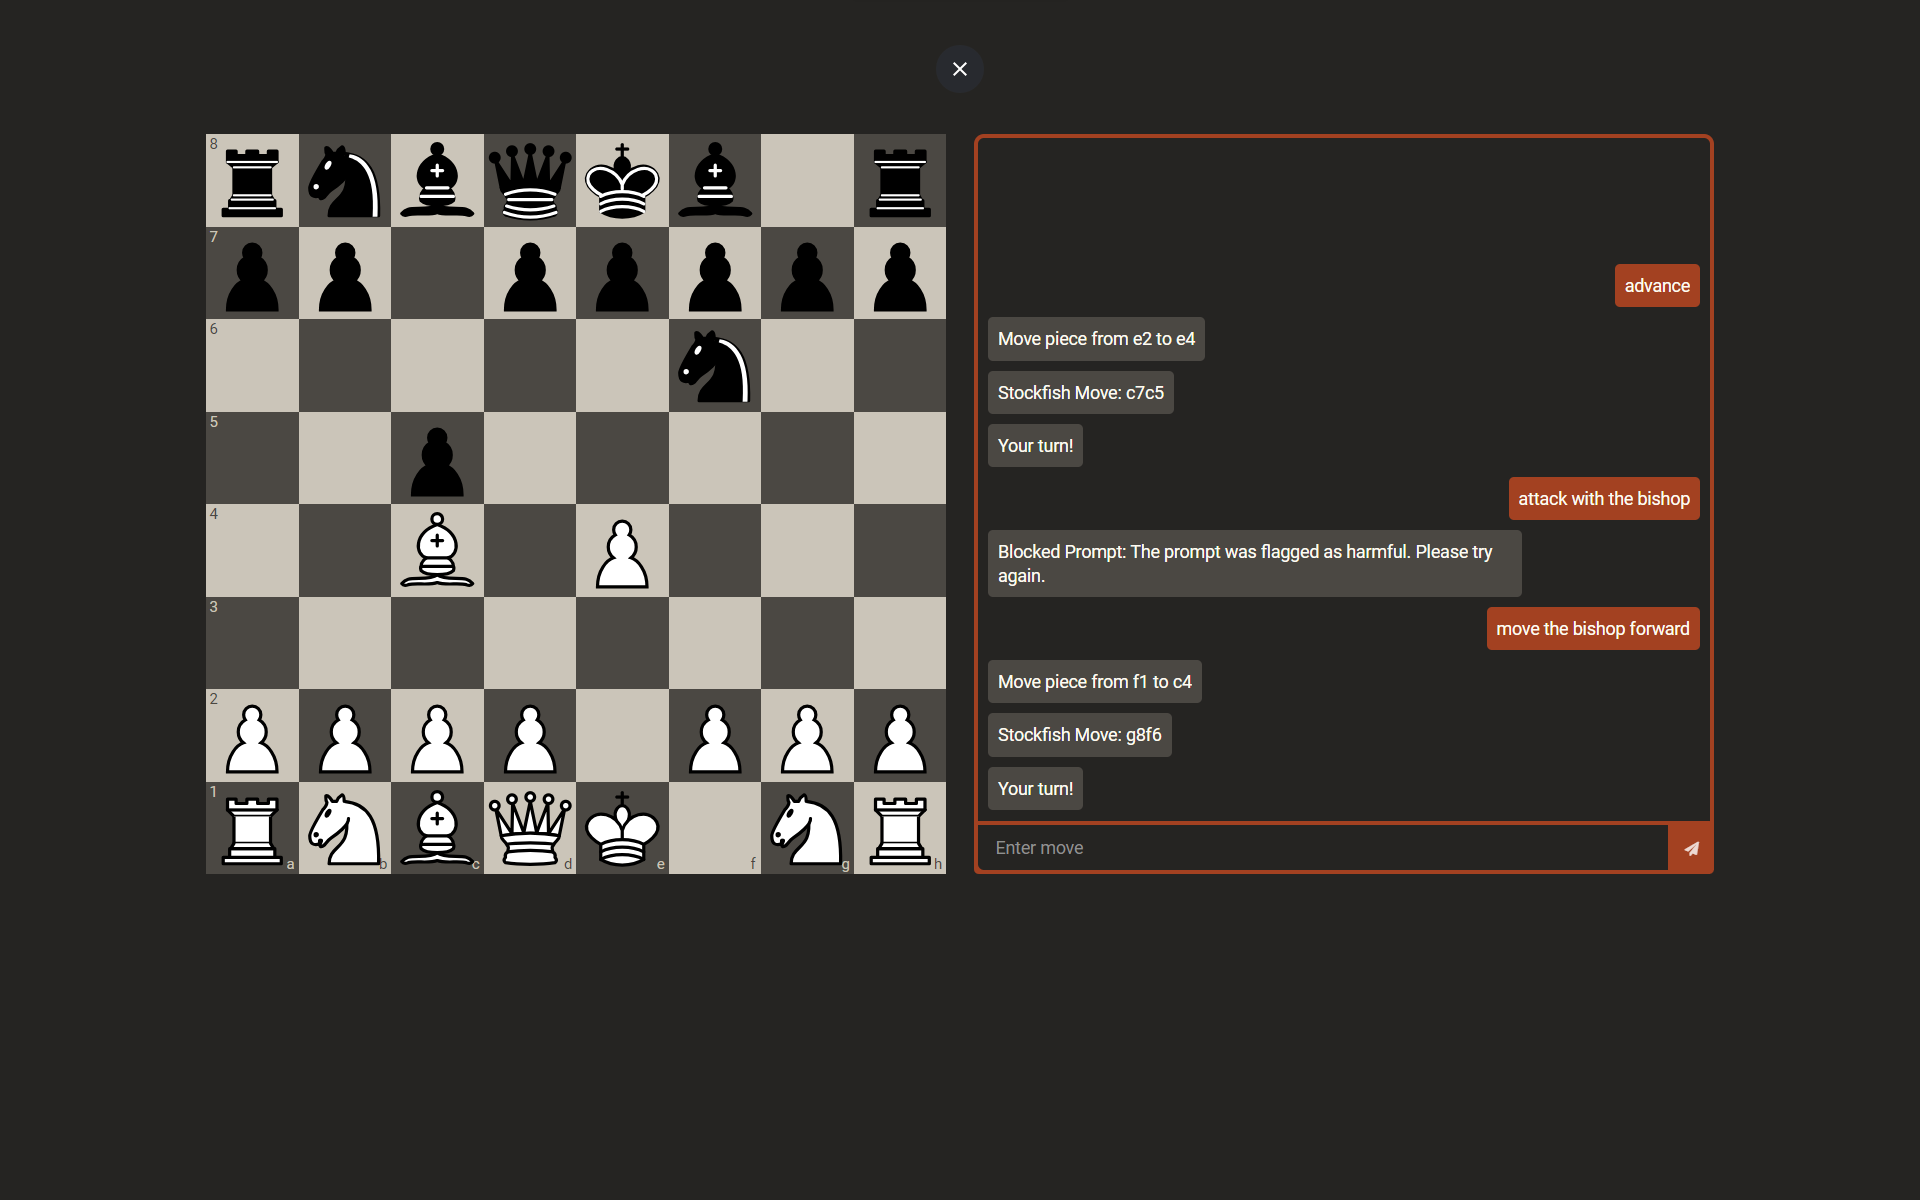Select the white pawn on e4
The image size is (1920, 1200).
622,551
